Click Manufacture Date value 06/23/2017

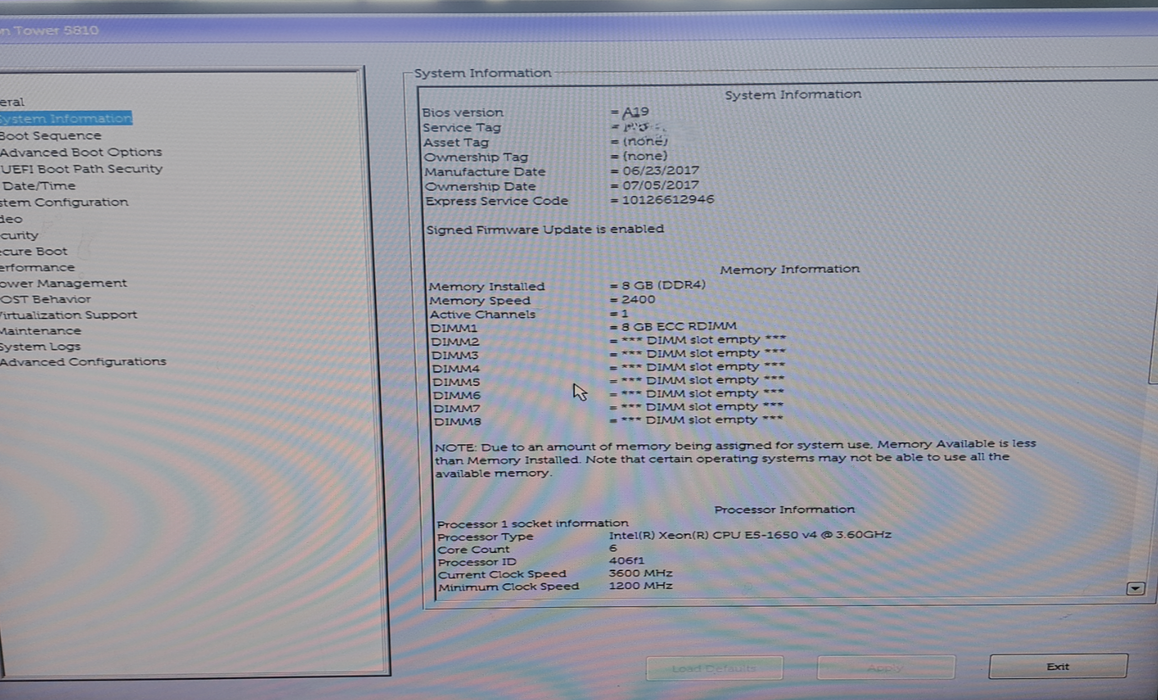[660, 171]
